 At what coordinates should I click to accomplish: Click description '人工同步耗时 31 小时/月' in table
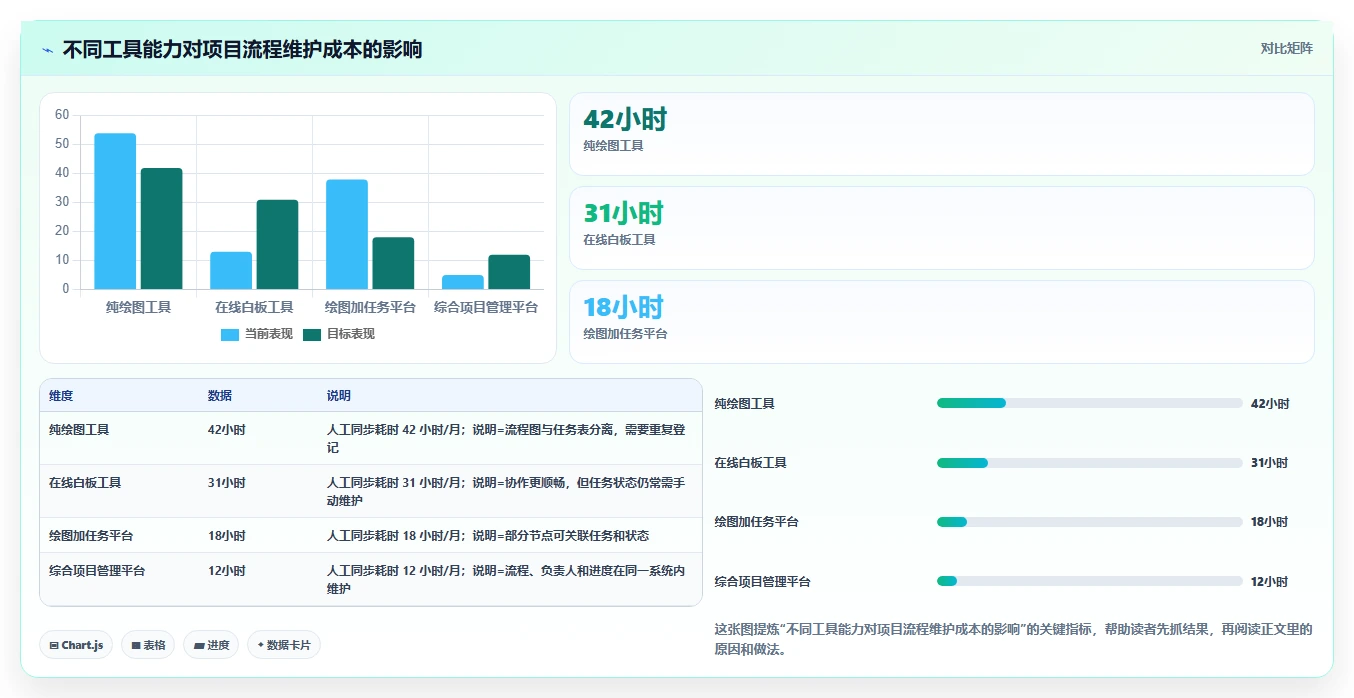tap(506, 492)
